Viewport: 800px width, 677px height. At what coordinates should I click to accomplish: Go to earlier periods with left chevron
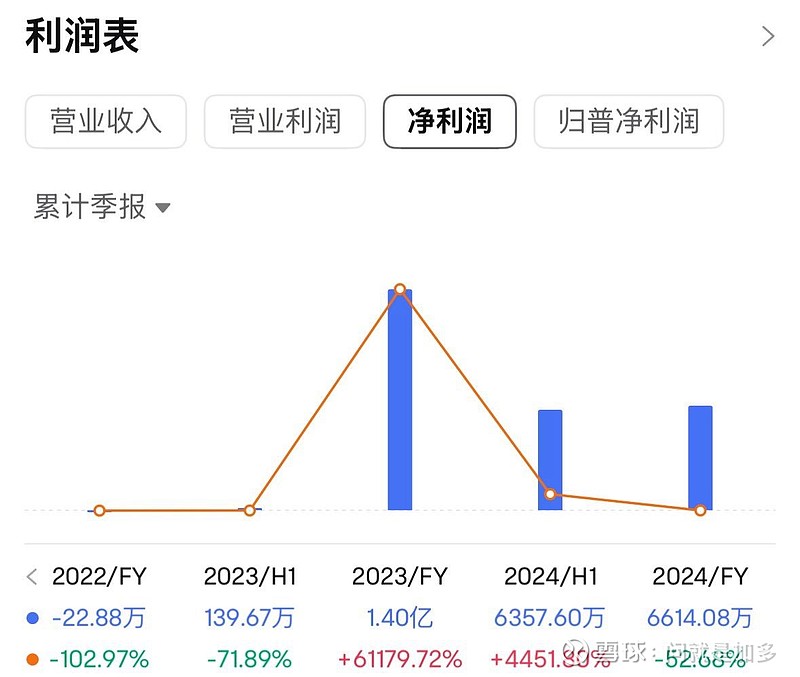tap(32, 577)
